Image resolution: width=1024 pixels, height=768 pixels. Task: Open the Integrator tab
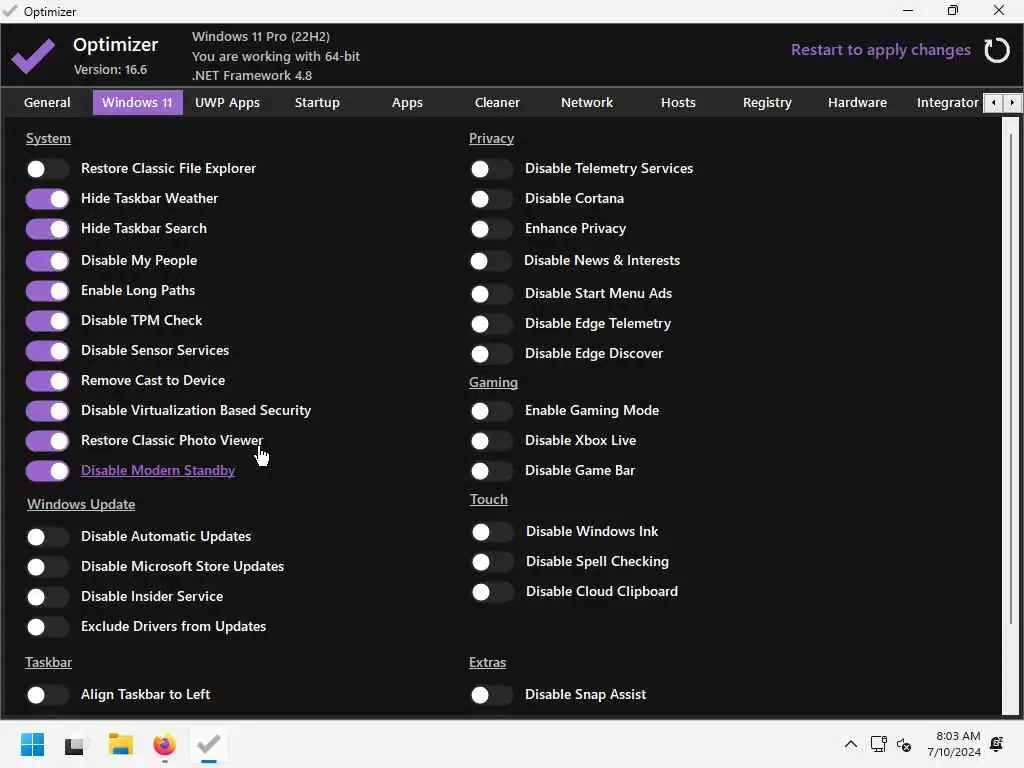(x=947, y=103)
